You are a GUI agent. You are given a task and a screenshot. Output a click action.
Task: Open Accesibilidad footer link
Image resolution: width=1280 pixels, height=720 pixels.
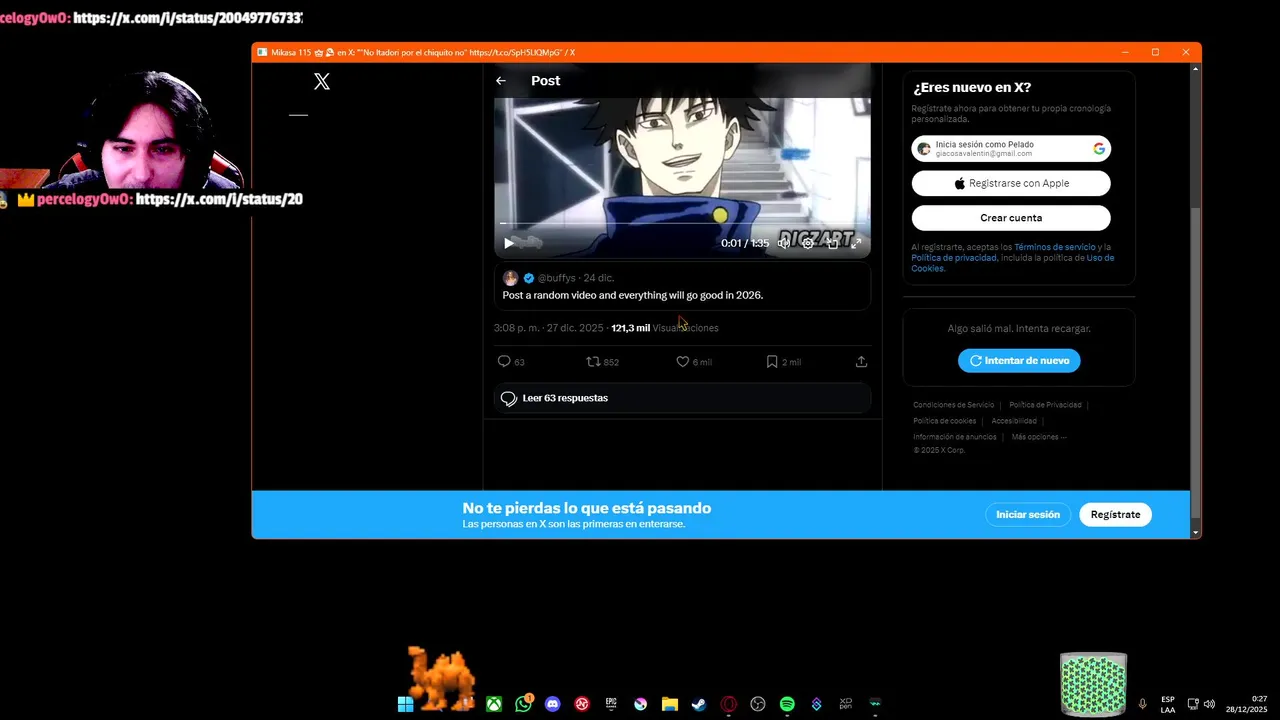[x=1014, y=421]
